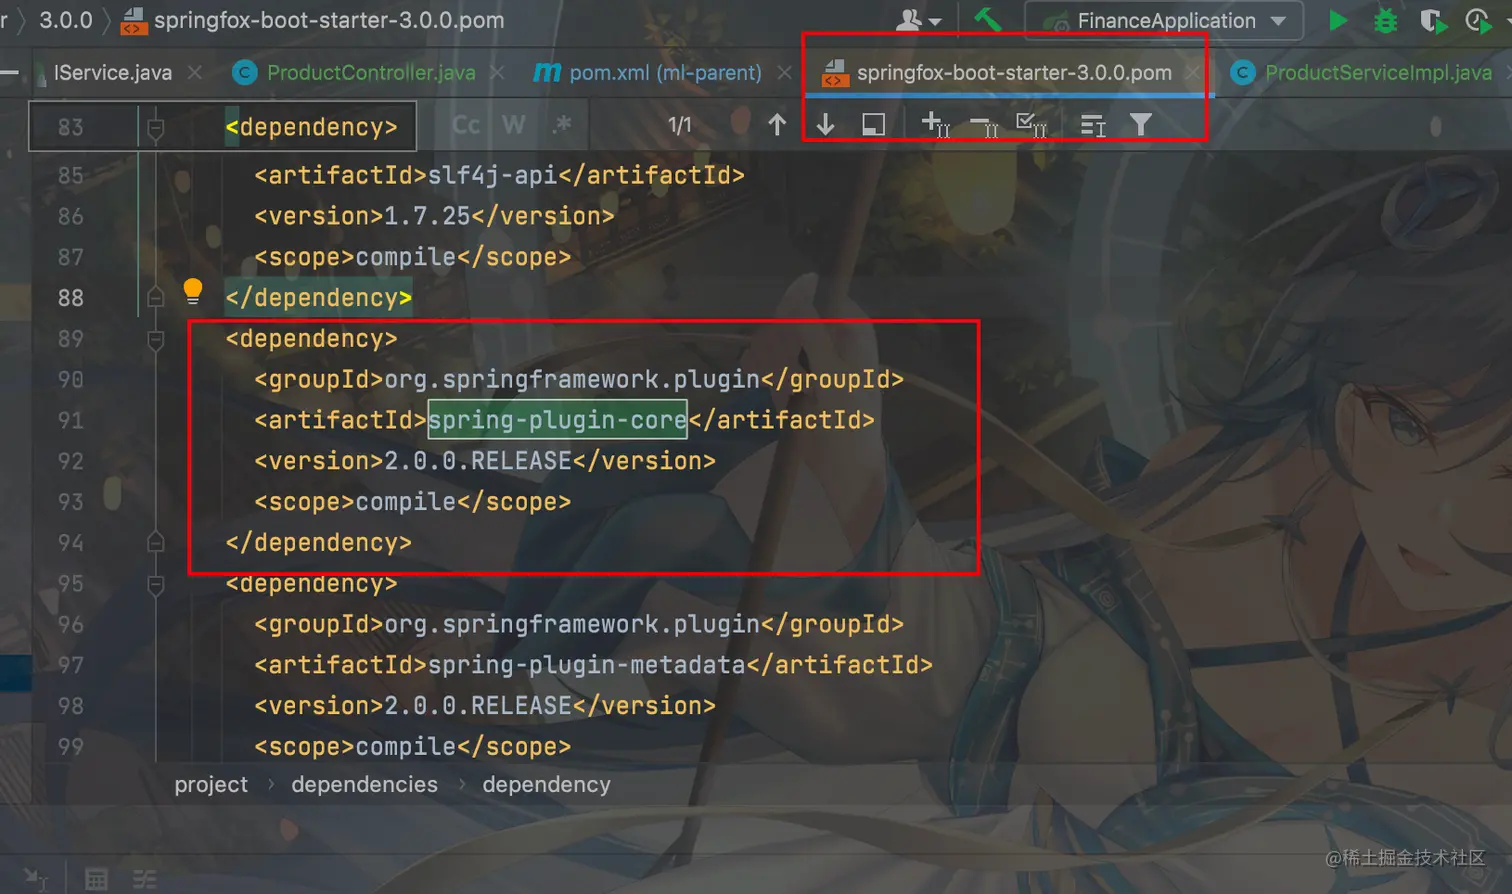Screen dimensions: 1512x894
Task: Toggle whole words W option
Action: click(x=513, y=125)
